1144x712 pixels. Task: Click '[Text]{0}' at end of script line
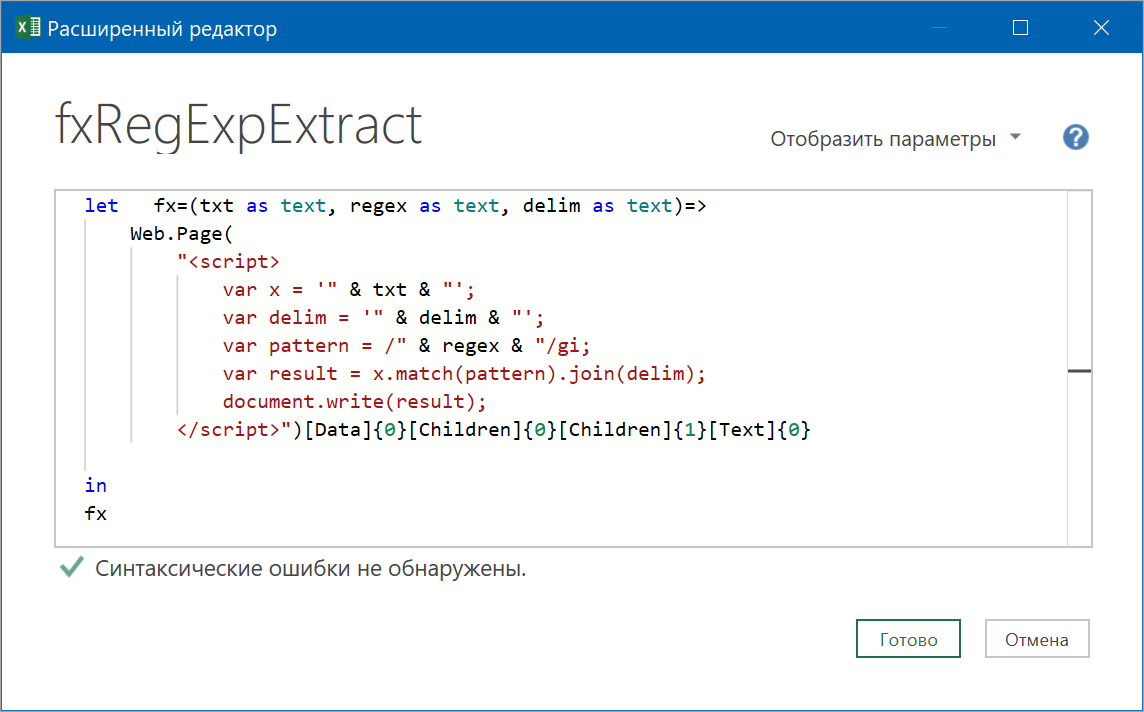pyautogui.click(x=760, y=430)
